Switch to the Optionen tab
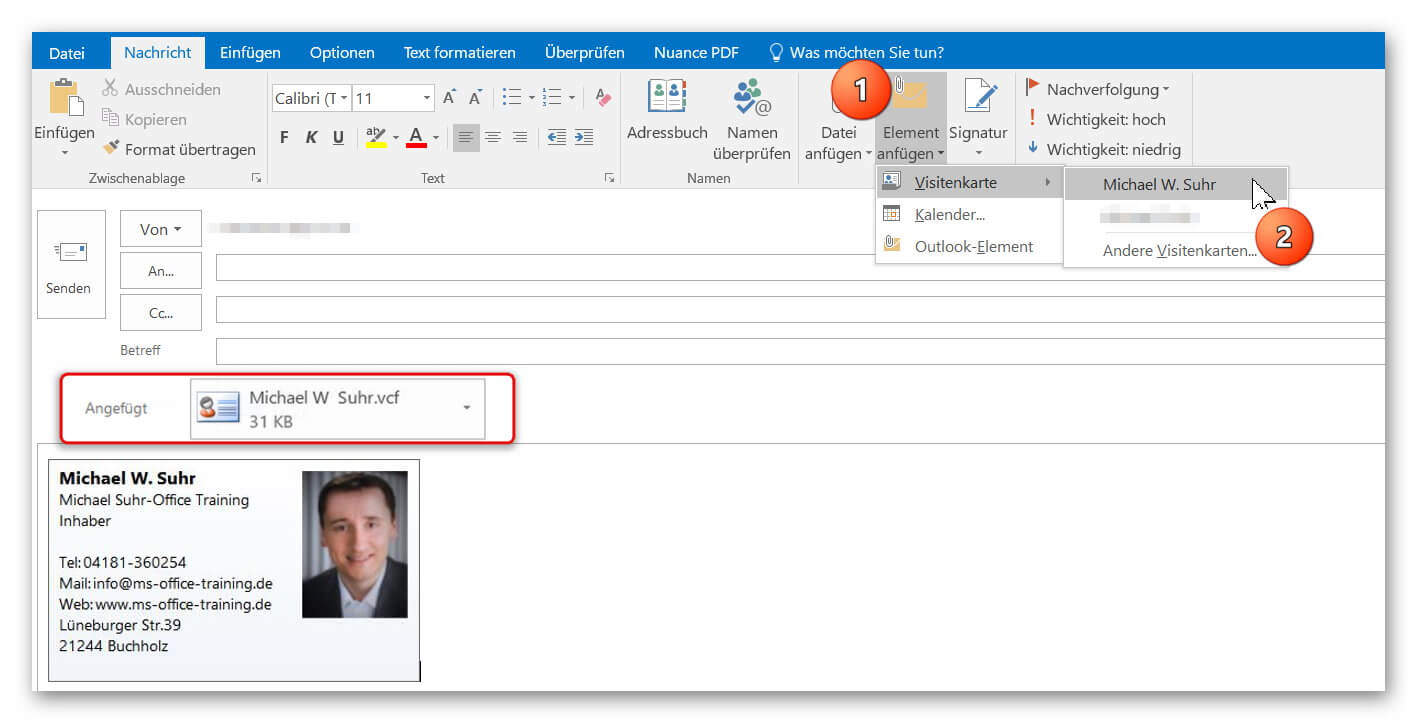 (342, 53)
